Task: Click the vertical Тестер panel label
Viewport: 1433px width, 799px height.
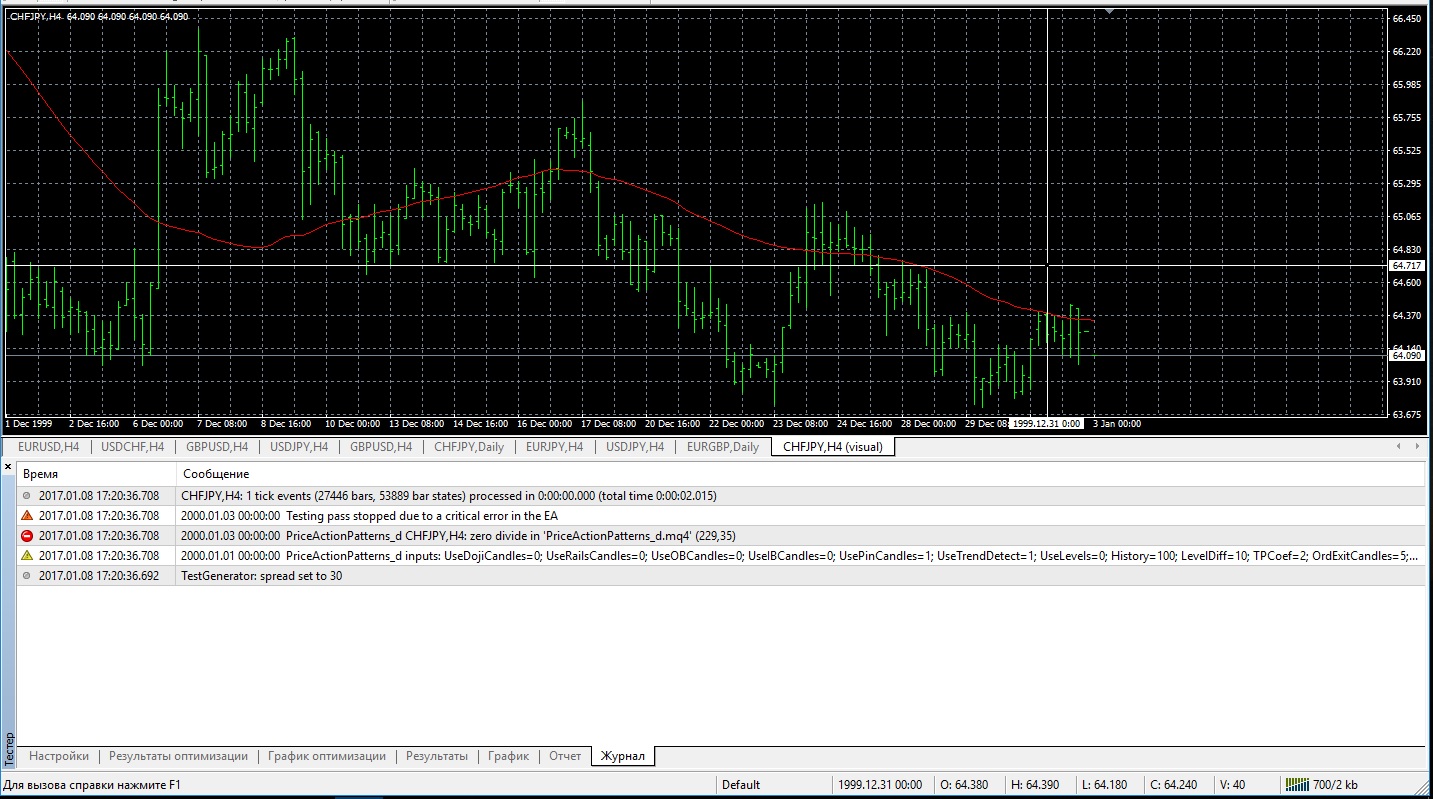Action: point(9,747)
